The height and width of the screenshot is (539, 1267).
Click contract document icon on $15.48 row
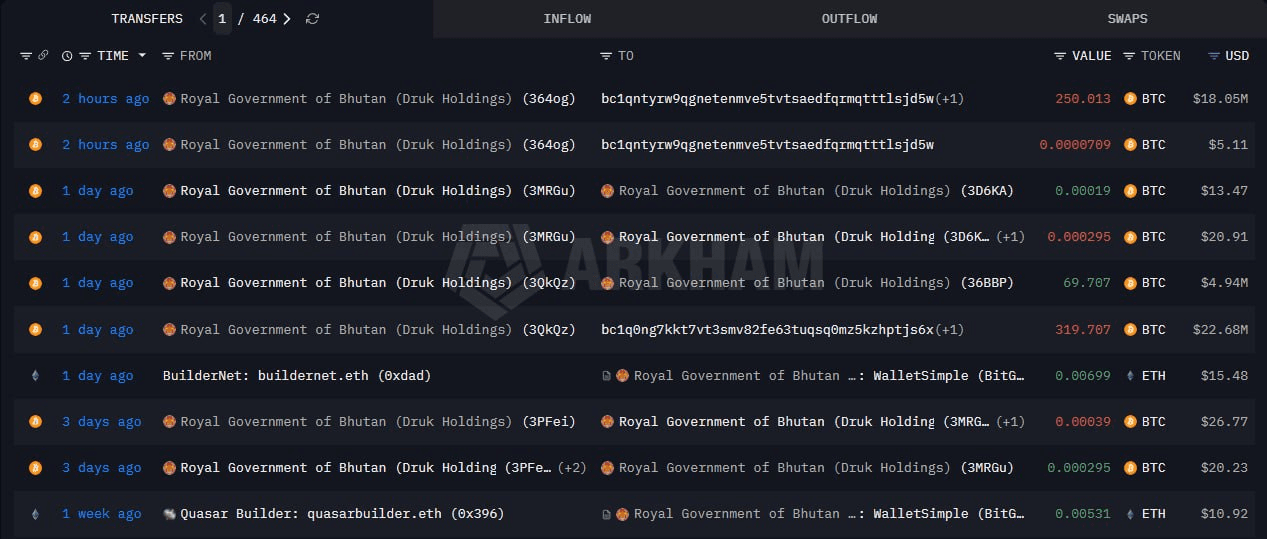click(x=606, y=376)
